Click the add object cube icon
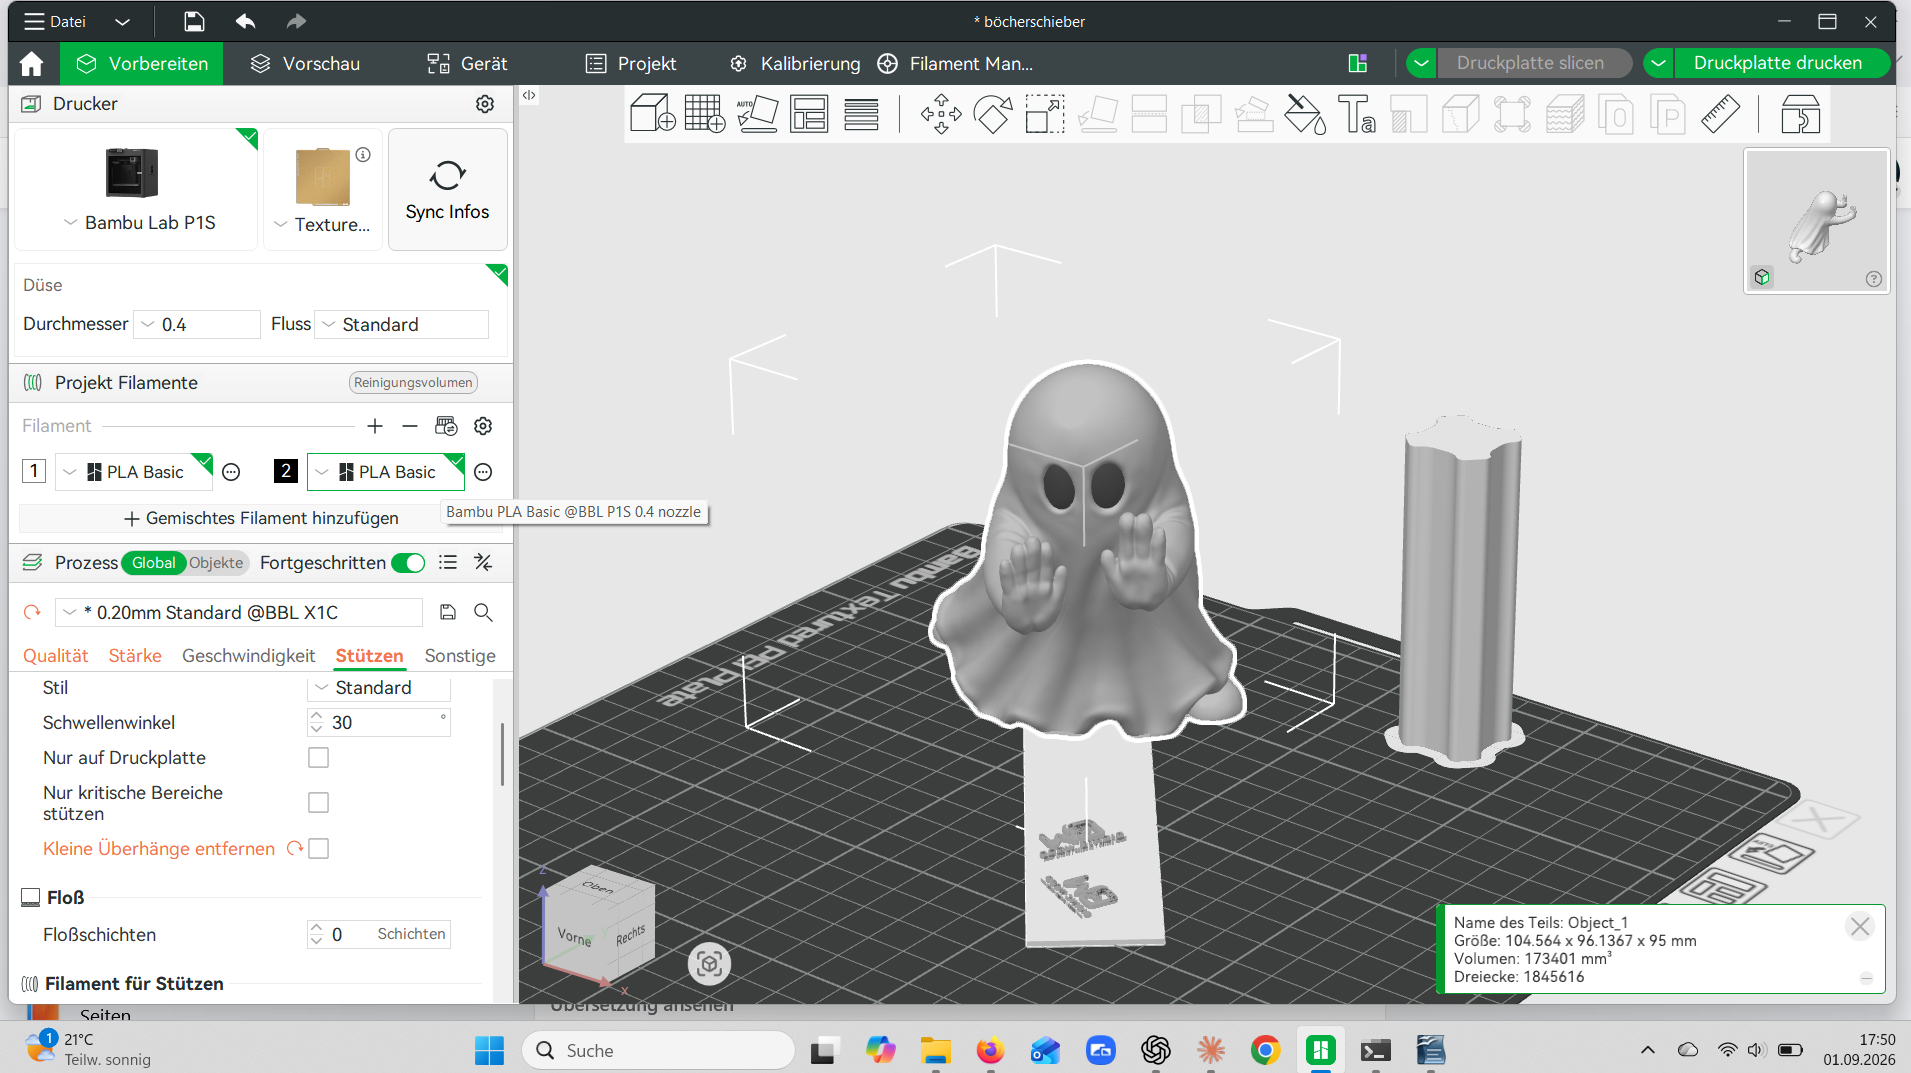Image resolution: width=1911 pixels, height=1073 pixels. [653, 114]
